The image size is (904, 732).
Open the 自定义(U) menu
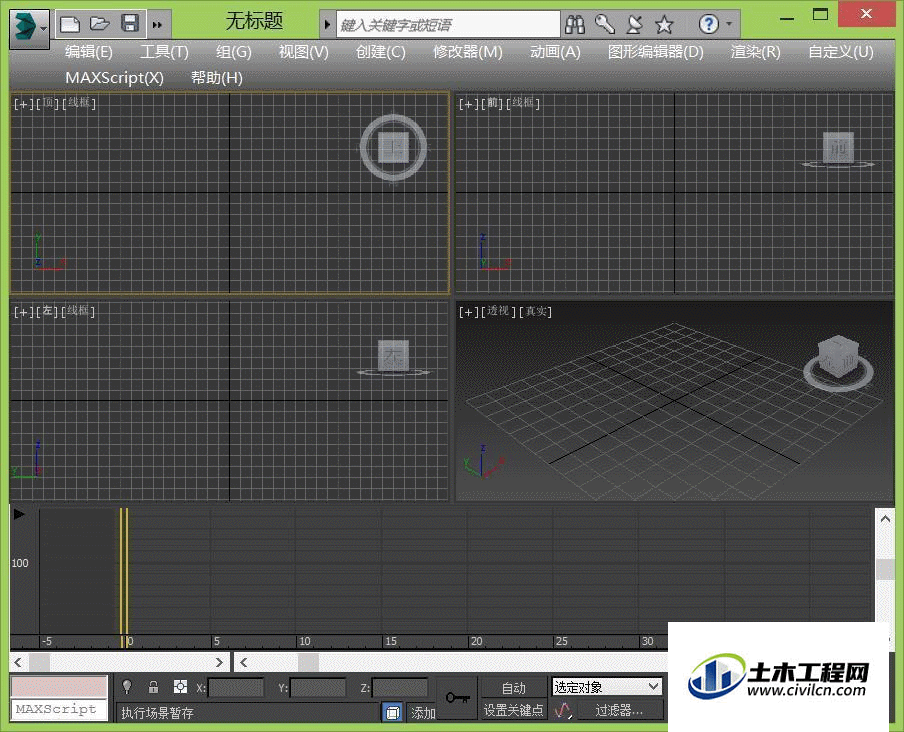pos(841,52)
